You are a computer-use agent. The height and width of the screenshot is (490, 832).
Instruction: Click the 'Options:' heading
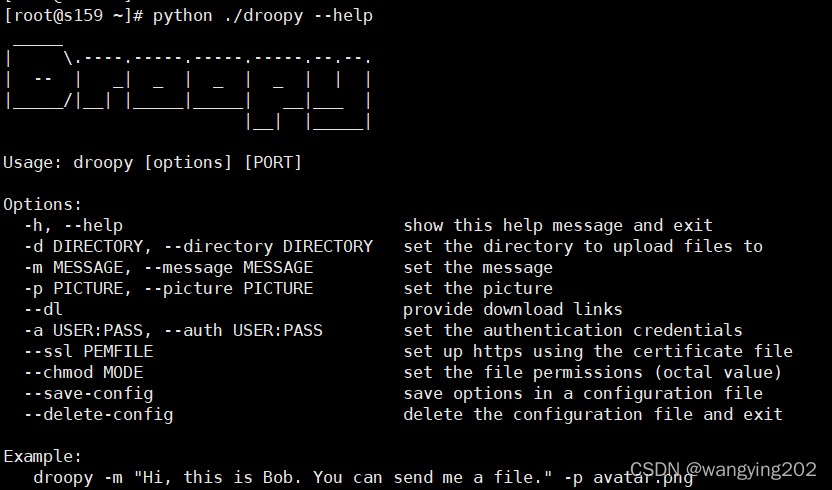(x=42, y=205)
